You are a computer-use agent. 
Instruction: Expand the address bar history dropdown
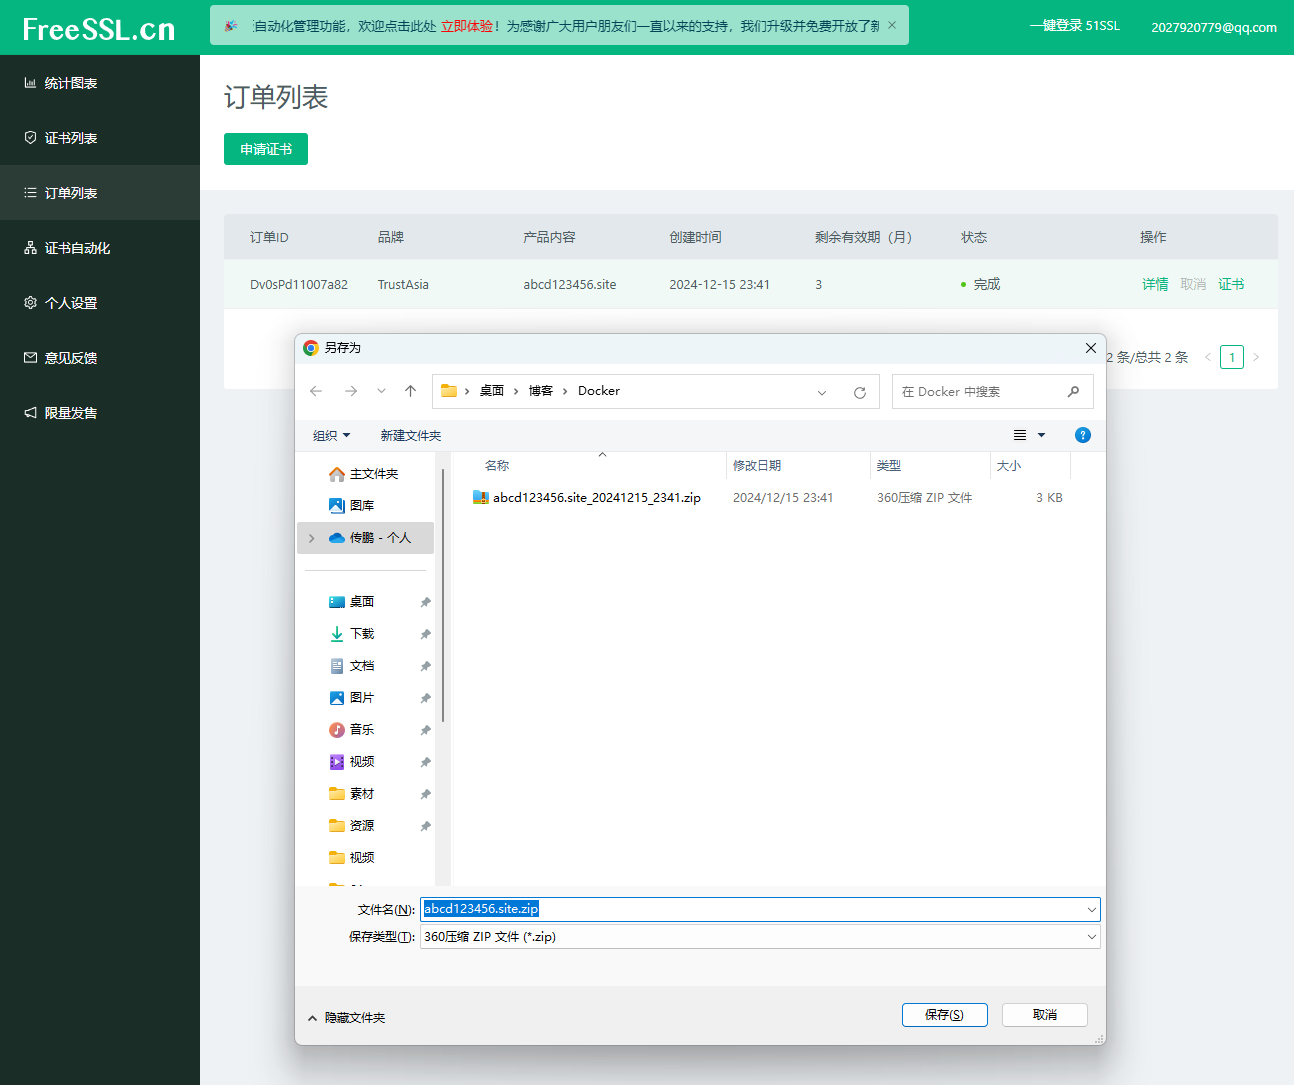pos(822,392)
